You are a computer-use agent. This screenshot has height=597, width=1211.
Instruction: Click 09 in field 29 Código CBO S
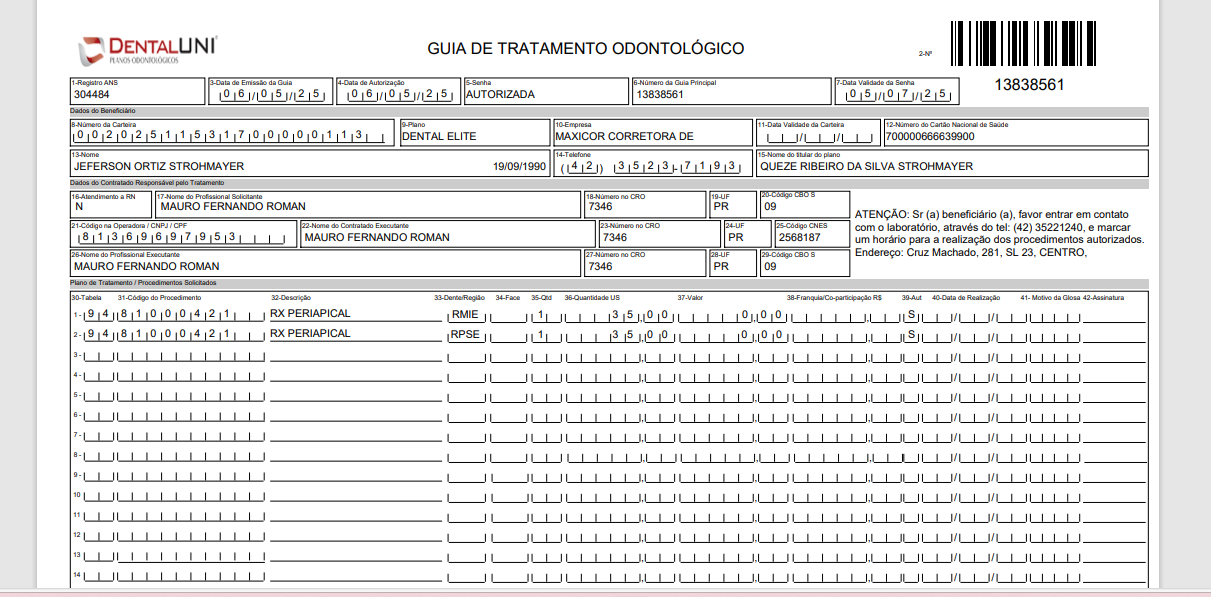point(769,267)
